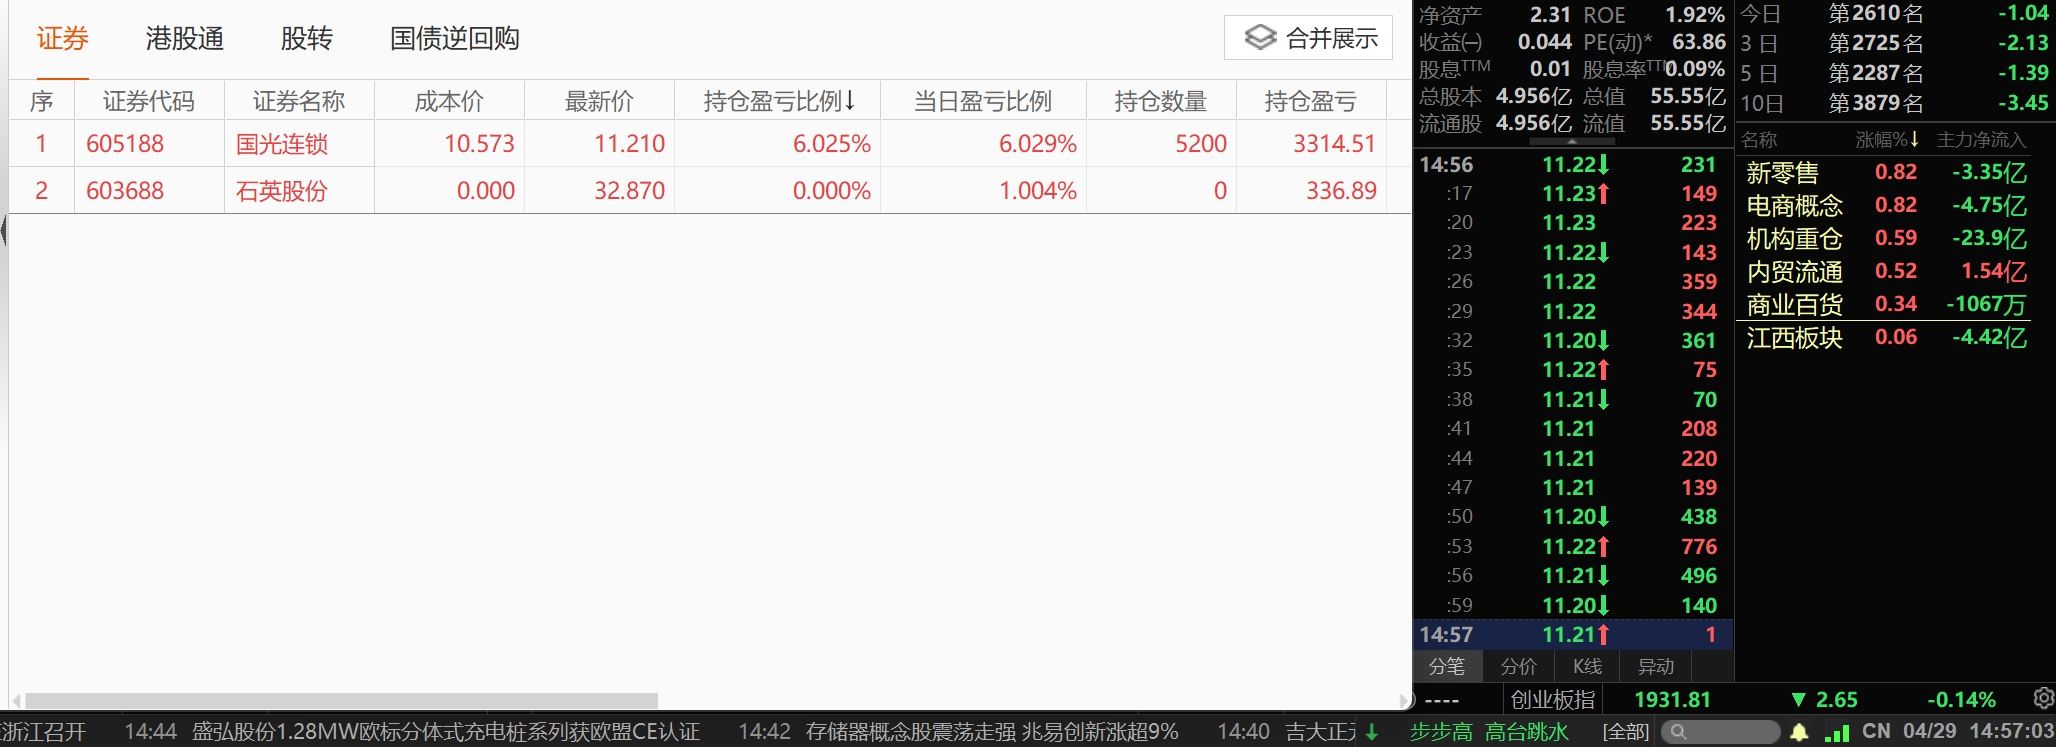Image resolution: width=2056 pixels, height=747 pixels.
Task: Click the index value 1931.81
Action: coord(1672,699)
